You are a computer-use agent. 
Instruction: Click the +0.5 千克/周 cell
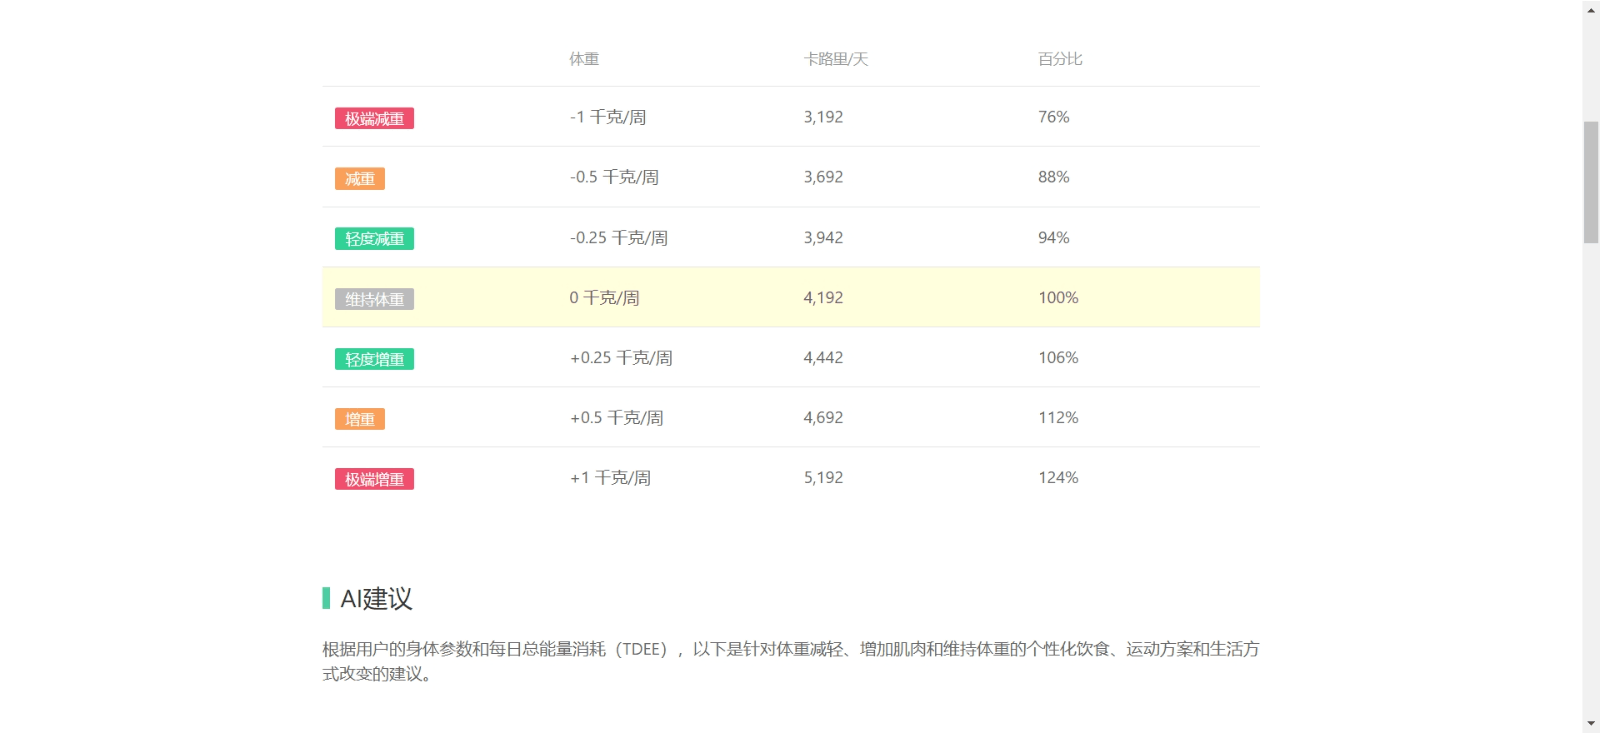click(617, 418)
